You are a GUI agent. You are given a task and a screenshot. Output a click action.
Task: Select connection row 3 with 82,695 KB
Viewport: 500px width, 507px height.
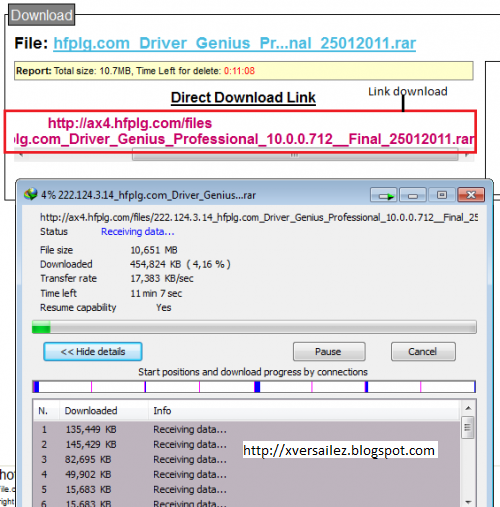[x=247, y=459]
